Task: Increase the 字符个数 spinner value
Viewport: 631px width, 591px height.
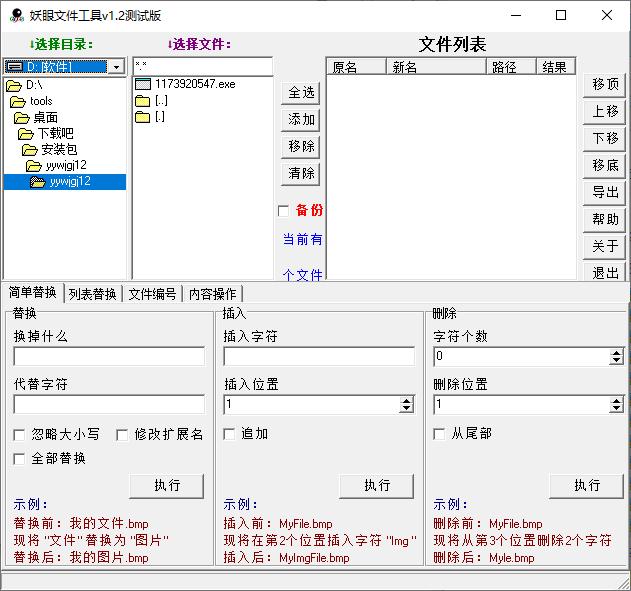Action: (617, 353)
